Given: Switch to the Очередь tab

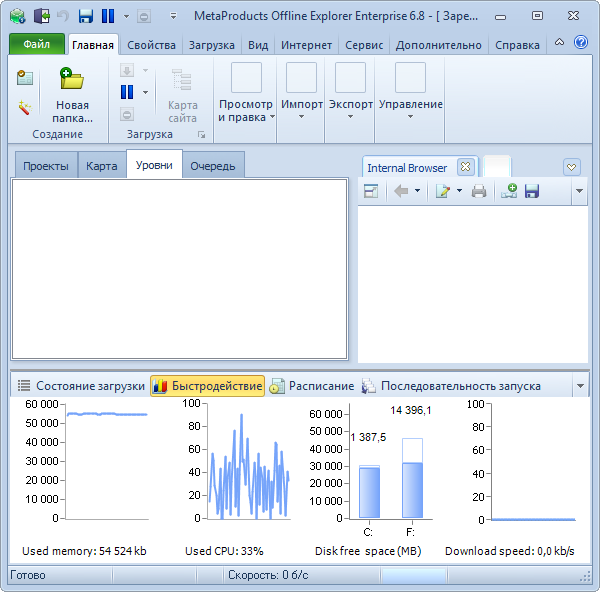Looking at the screenshot, I should point(213,166).
